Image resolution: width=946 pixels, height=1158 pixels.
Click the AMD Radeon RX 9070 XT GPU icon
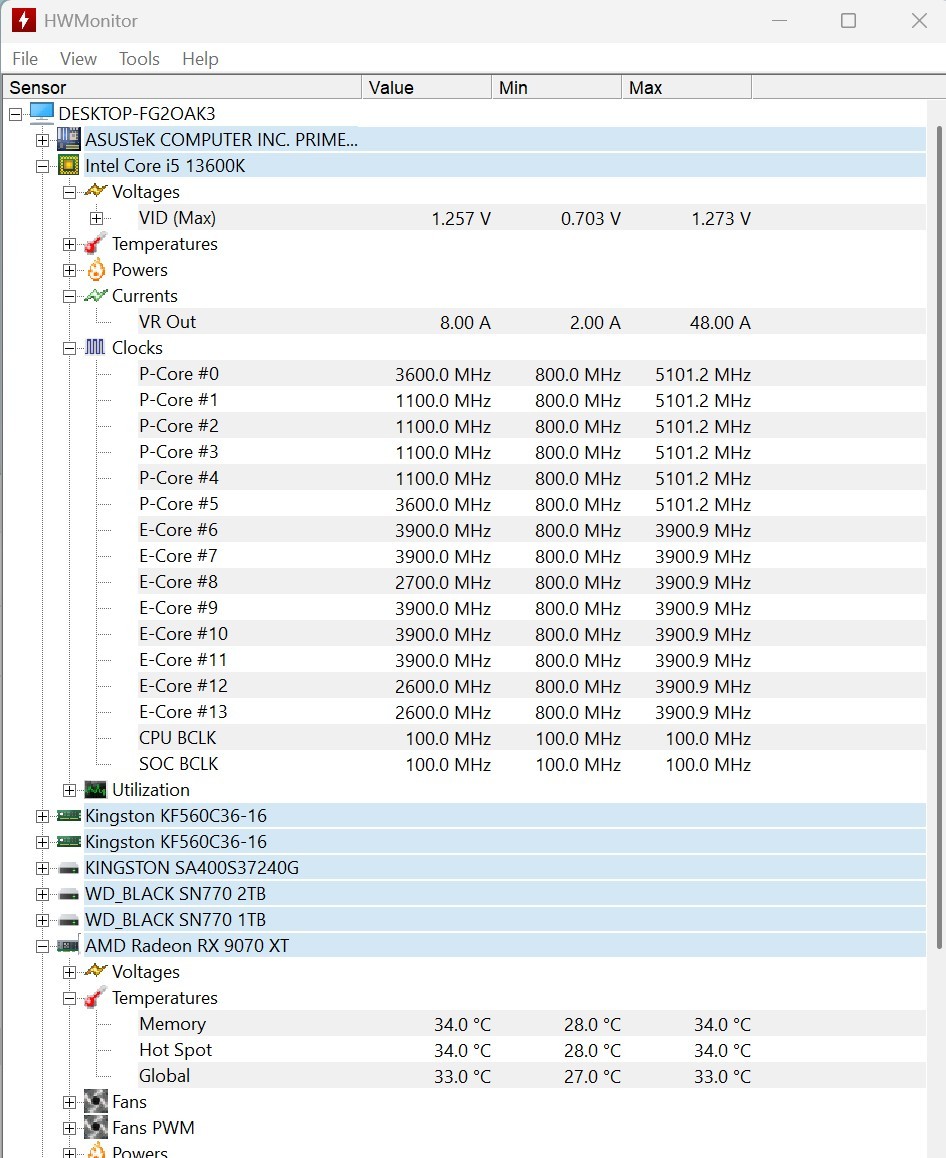pos(69,945)
